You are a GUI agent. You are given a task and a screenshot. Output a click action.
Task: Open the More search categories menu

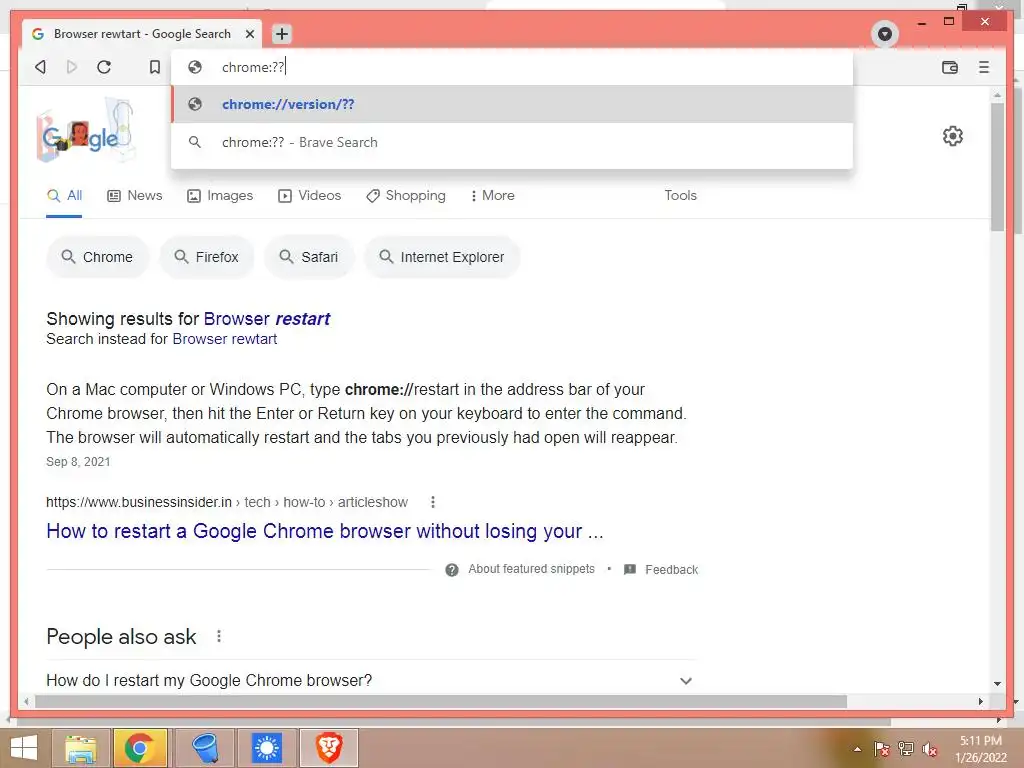(492, 196)
